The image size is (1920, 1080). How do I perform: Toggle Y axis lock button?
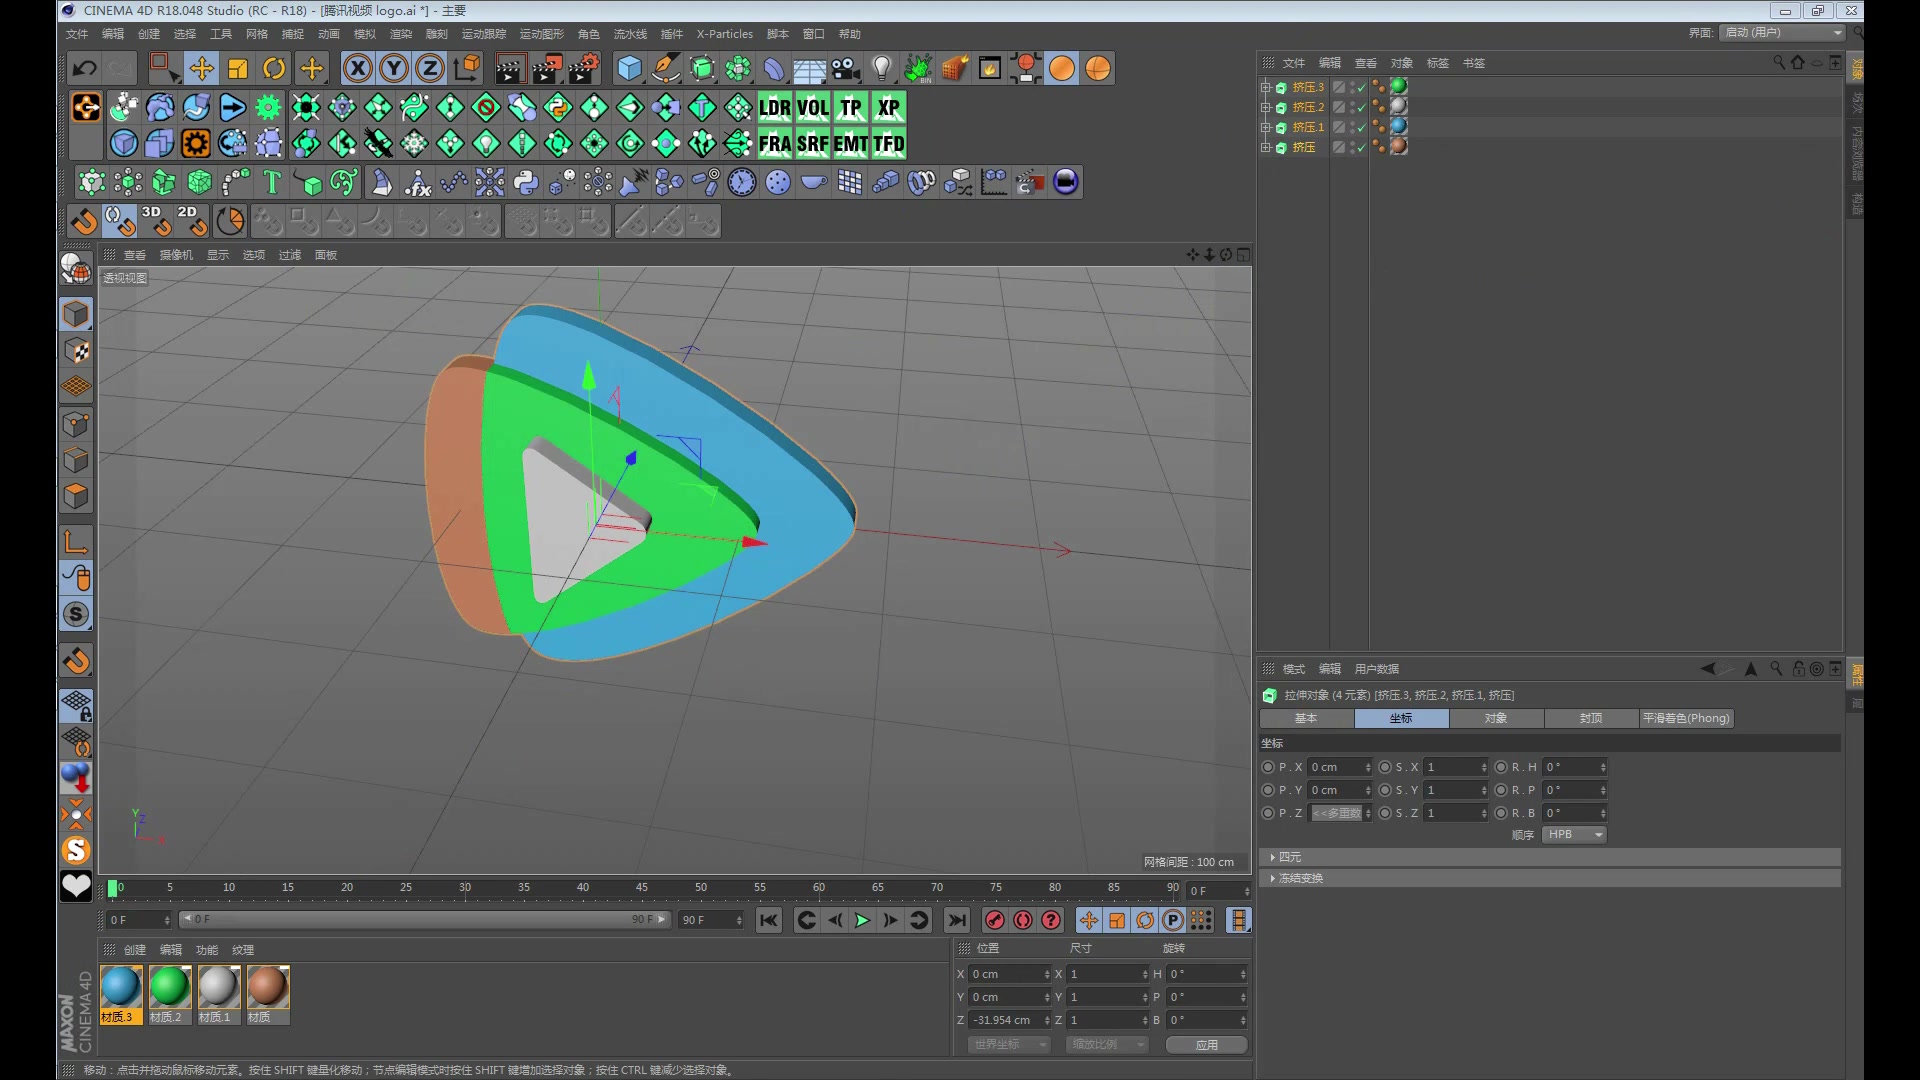pyautogui.click(x=394, y=68)
